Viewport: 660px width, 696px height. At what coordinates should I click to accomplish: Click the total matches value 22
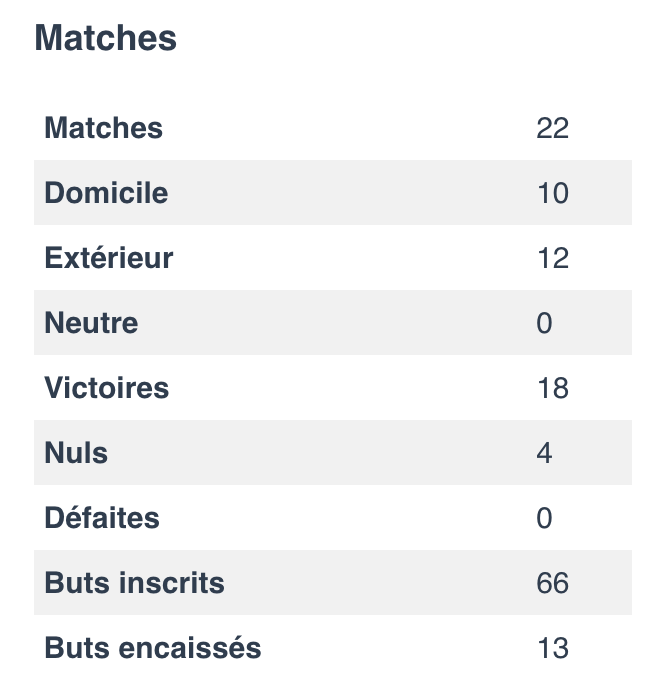coord(552,128)
